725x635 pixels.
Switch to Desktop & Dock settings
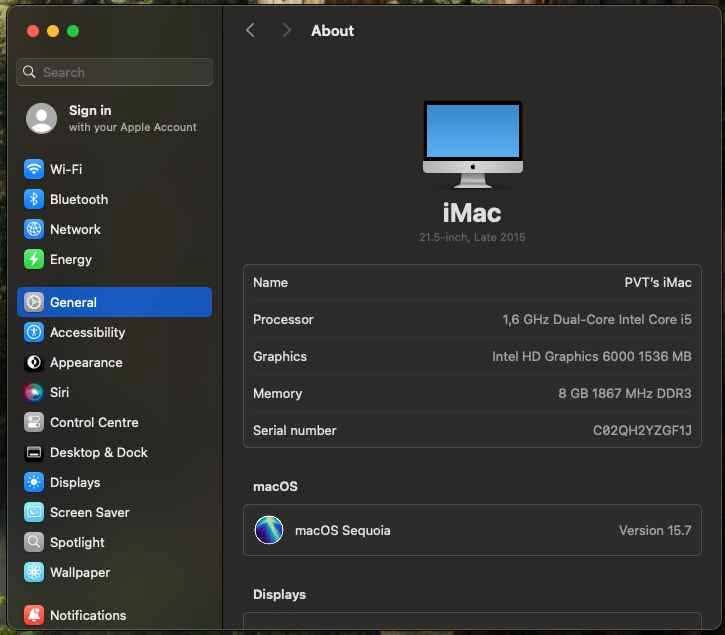click(x=98, y=452)
